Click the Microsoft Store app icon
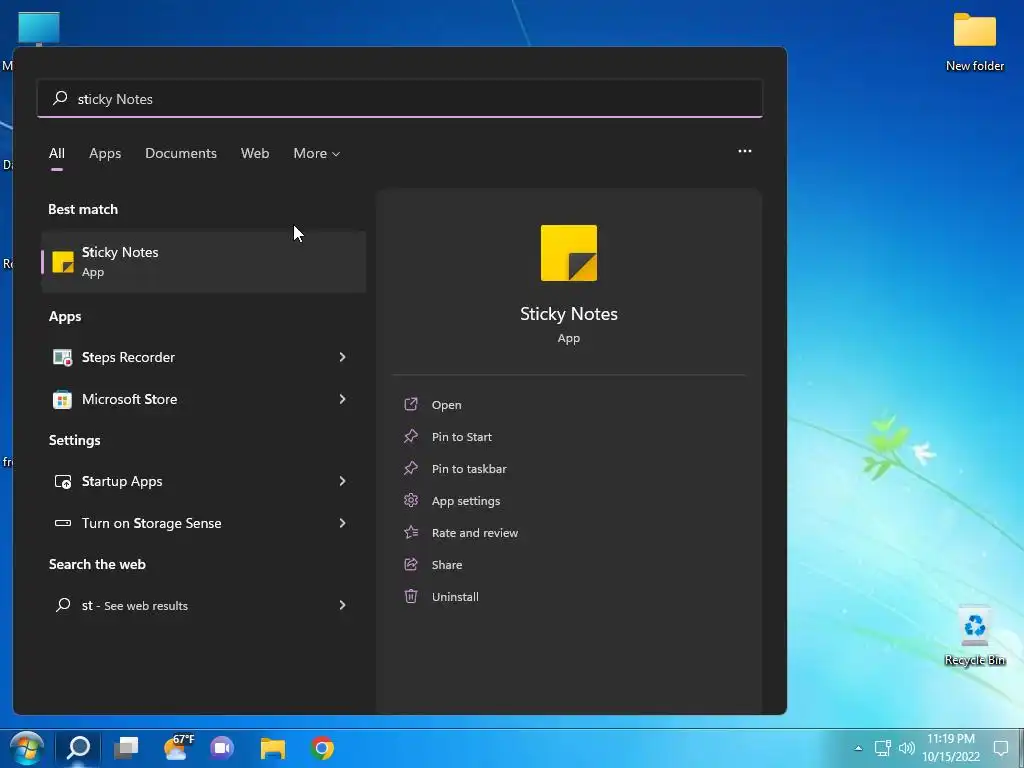This screenshot has width=1024, height=768. [x=63, y=399]
